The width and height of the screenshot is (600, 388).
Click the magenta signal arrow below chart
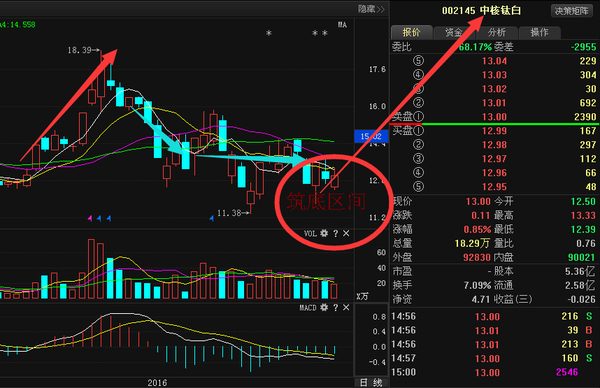(x=90, y=218)
